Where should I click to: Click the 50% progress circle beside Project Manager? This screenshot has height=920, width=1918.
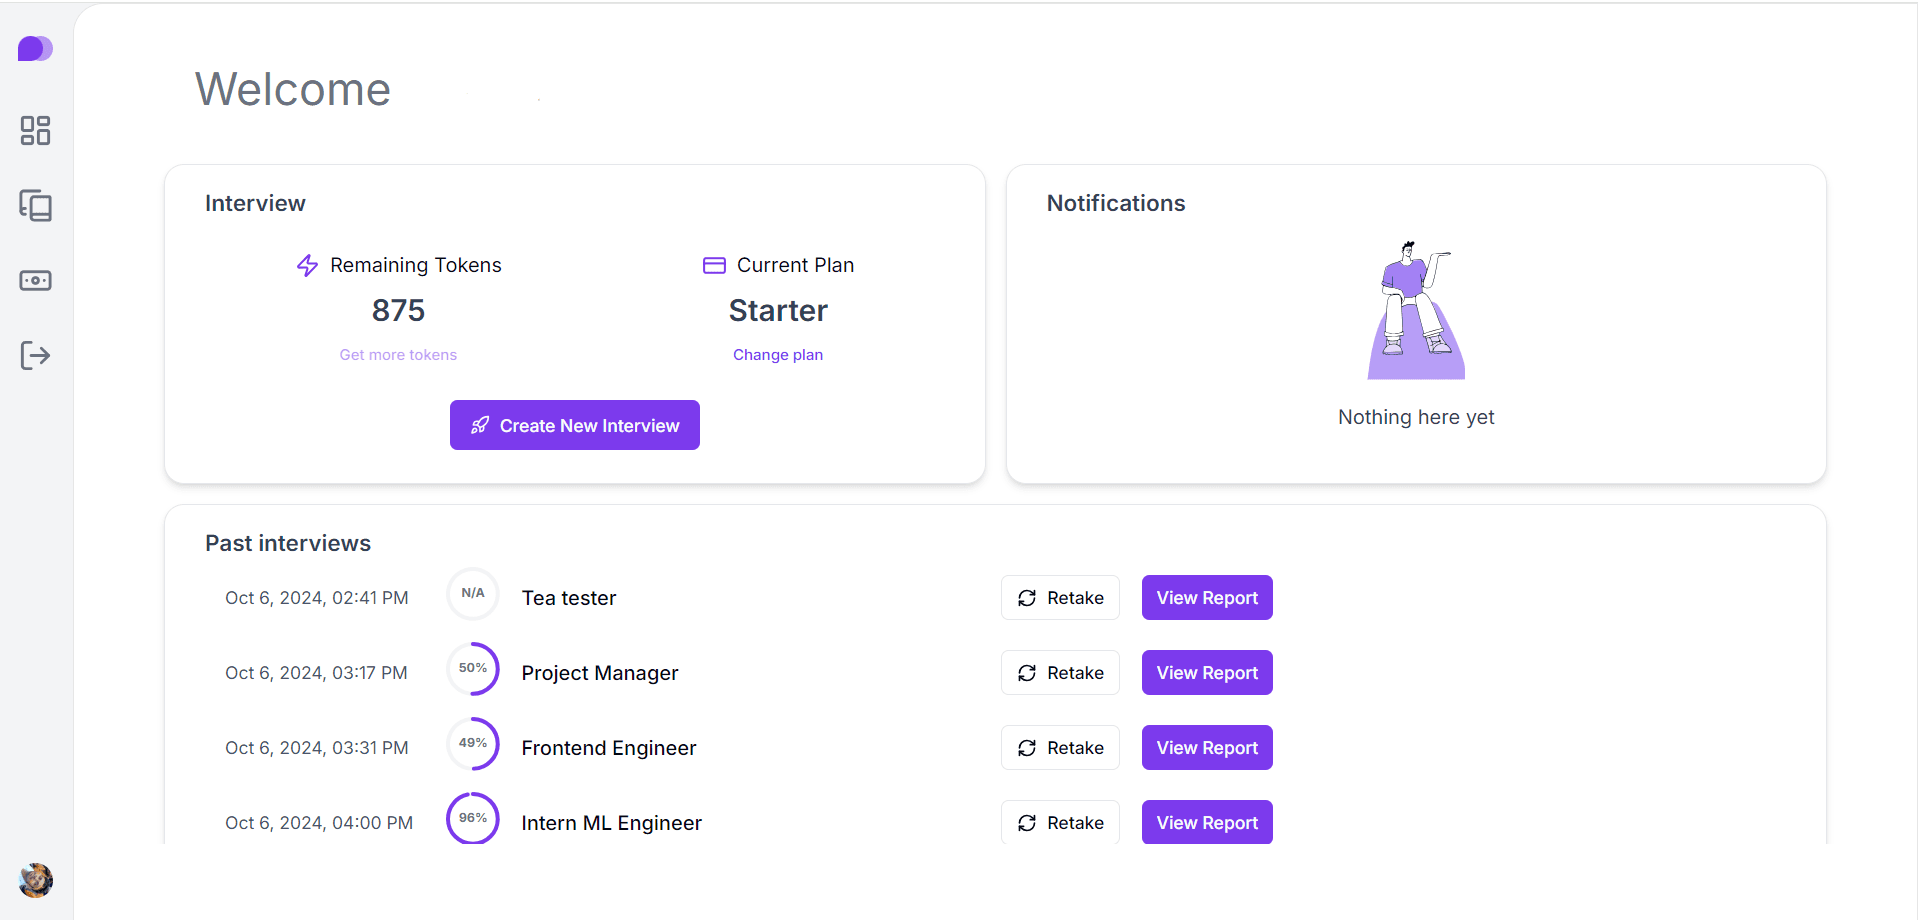pyautogui.click(x=472, y=668)
